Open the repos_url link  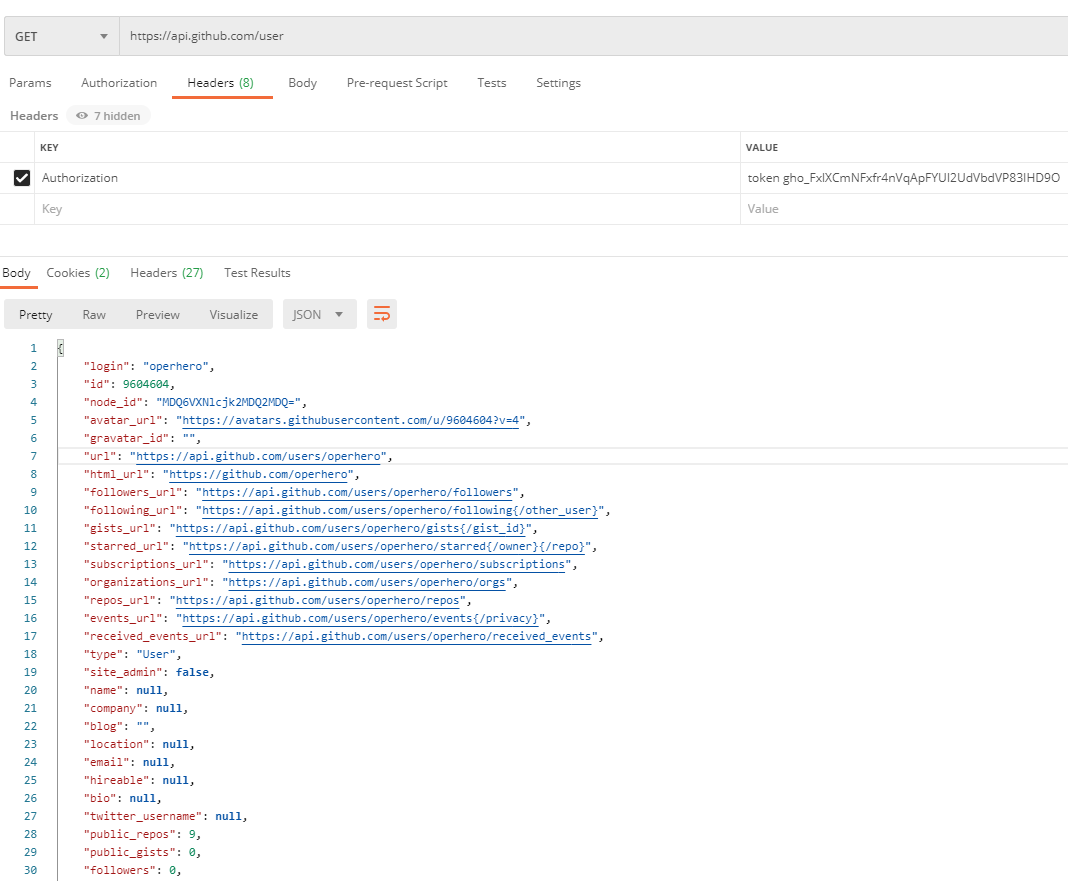click(317, 600)
